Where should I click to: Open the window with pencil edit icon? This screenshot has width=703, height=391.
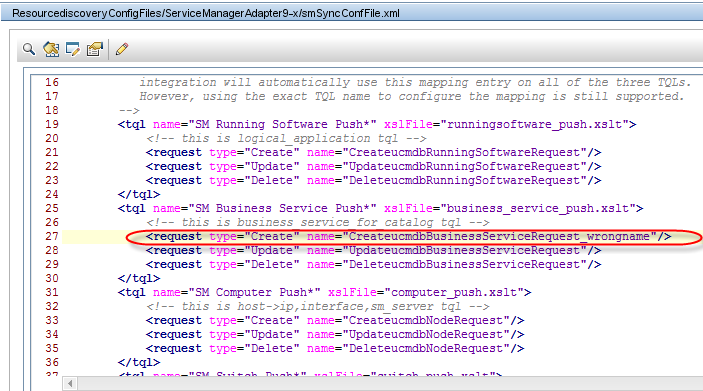click(73, 49)
